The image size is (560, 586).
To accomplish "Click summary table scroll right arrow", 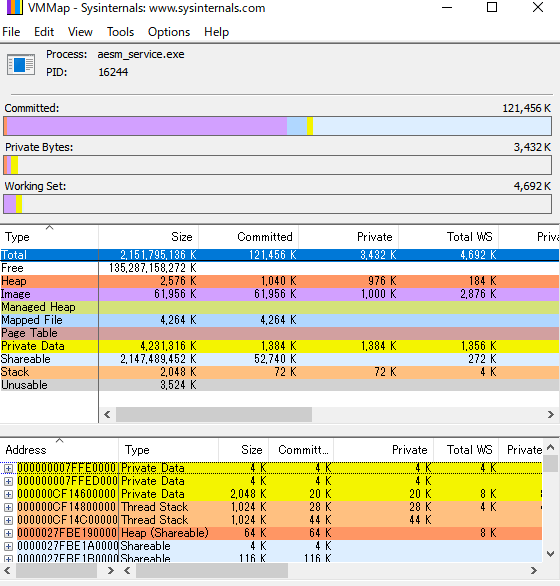I will 550,414.
